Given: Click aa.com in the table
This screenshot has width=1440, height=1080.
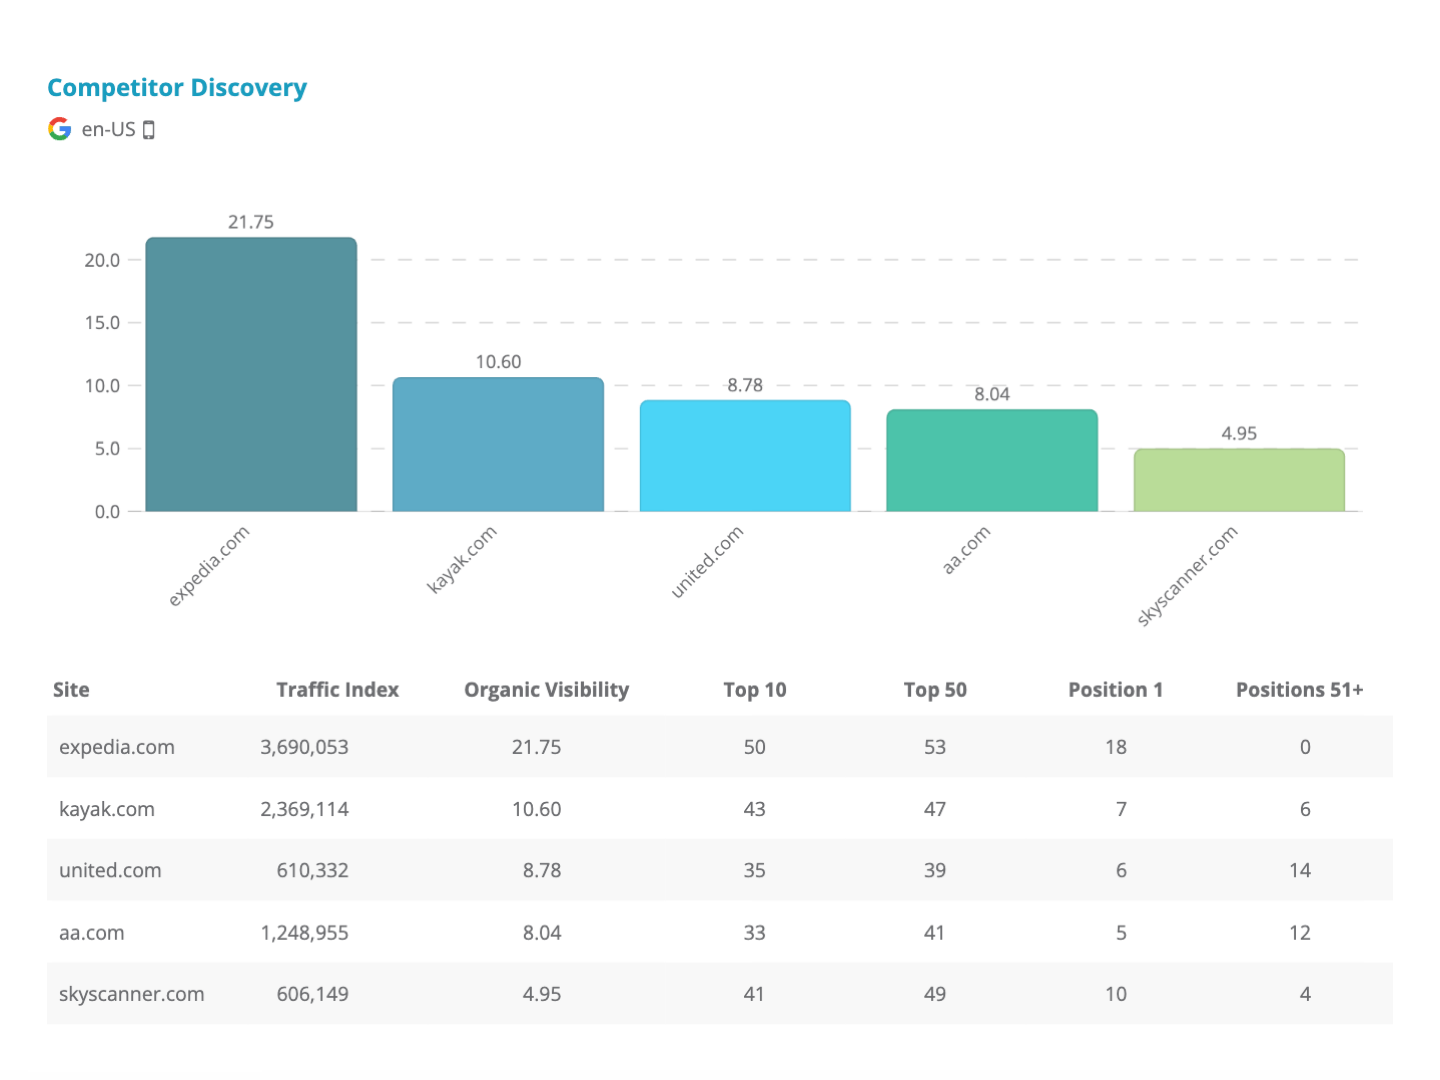Looking at the screenshot, I should coord(92,933).
